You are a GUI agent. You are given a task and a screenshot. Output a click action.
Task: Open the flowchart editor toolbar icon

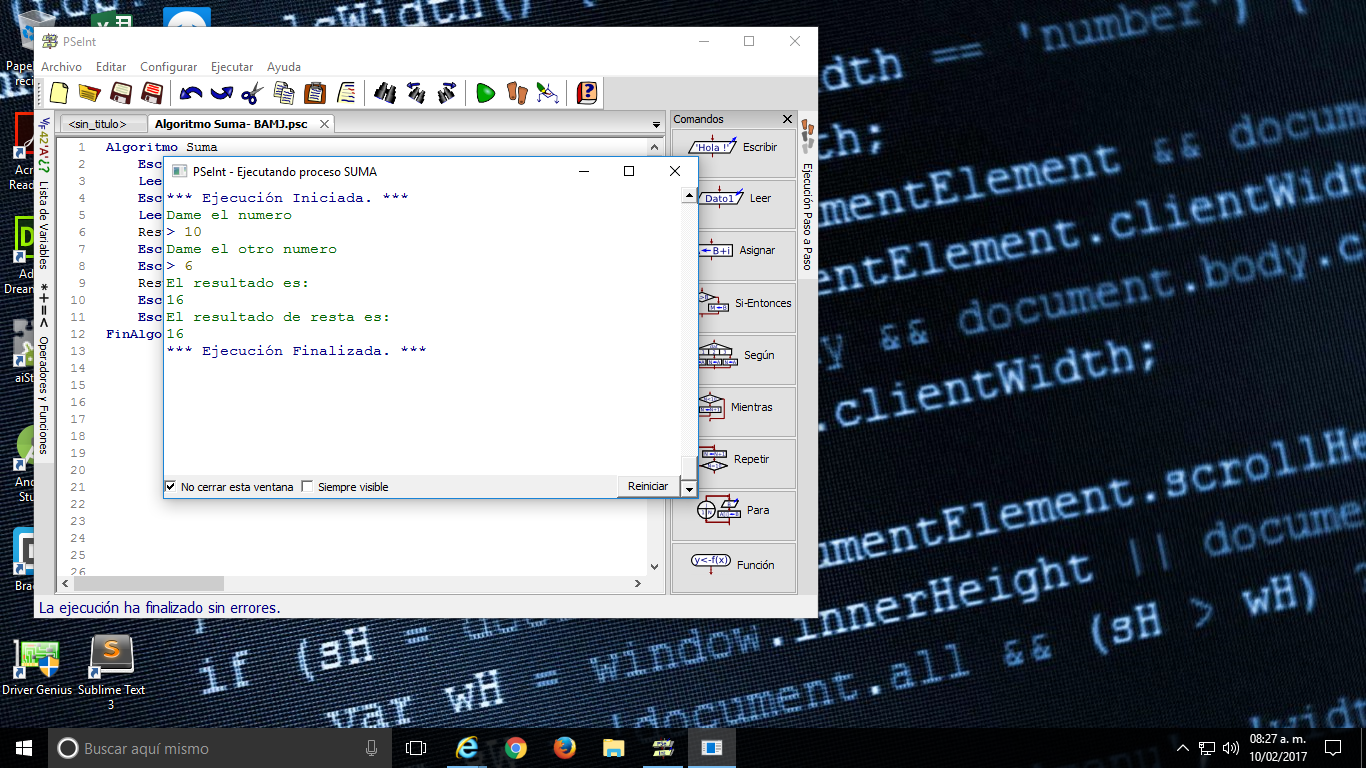tap(546, 93)
